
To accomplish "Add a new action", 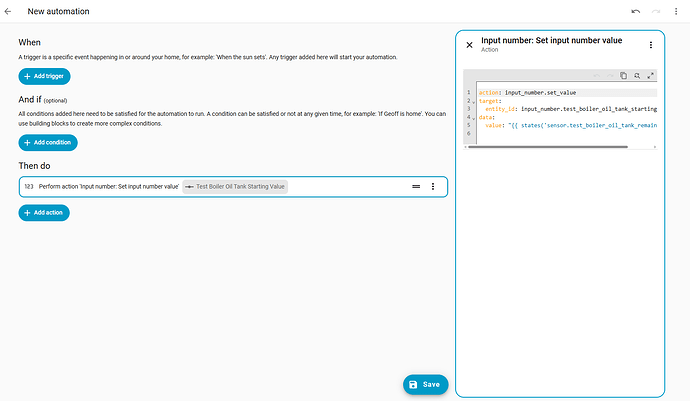I will pos(44,213).
